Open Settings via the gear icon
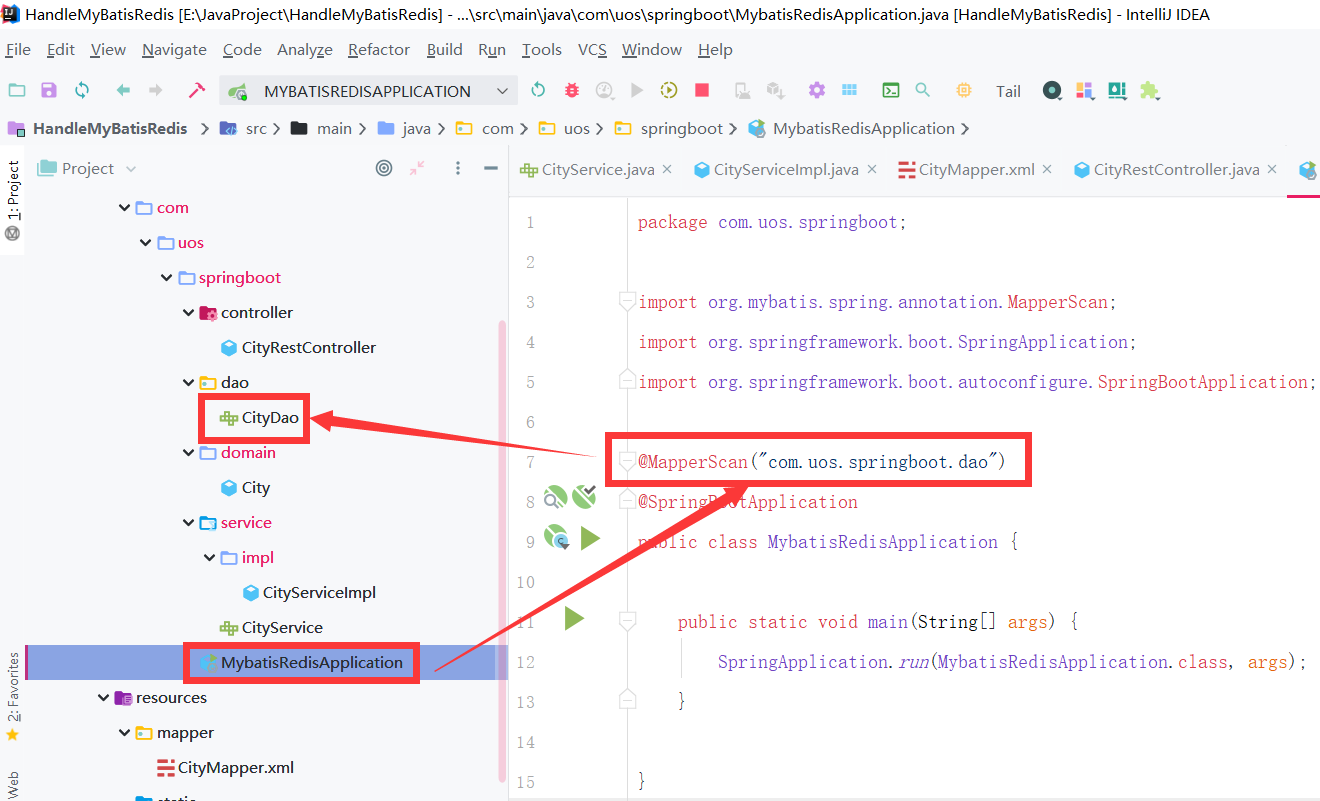The height and width of the screenshot is (801, 1320). 816,90
